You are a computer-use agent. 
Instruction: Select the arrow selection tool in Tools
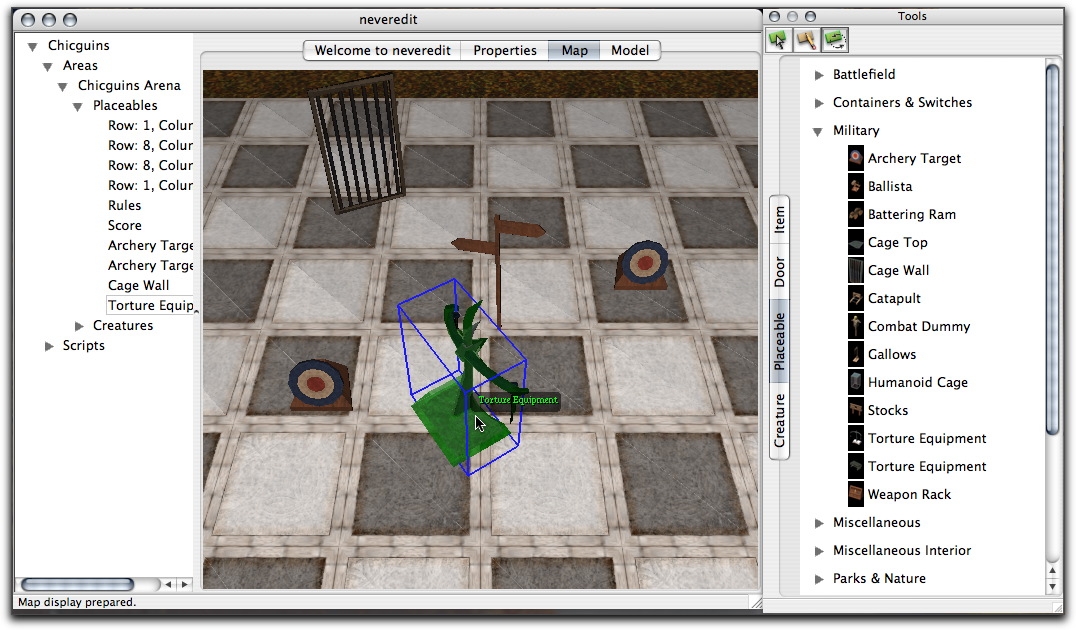(778, 40)
